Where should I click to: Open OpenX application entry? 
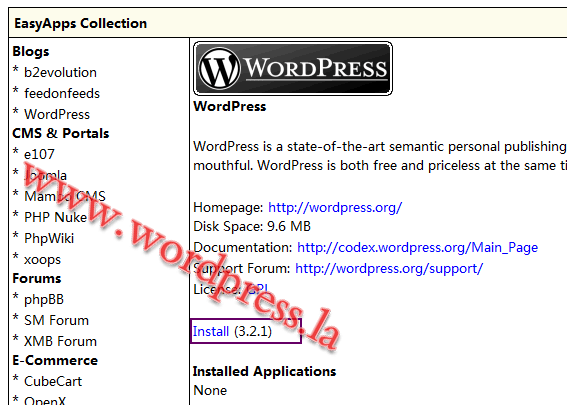[x=45, y=401]
